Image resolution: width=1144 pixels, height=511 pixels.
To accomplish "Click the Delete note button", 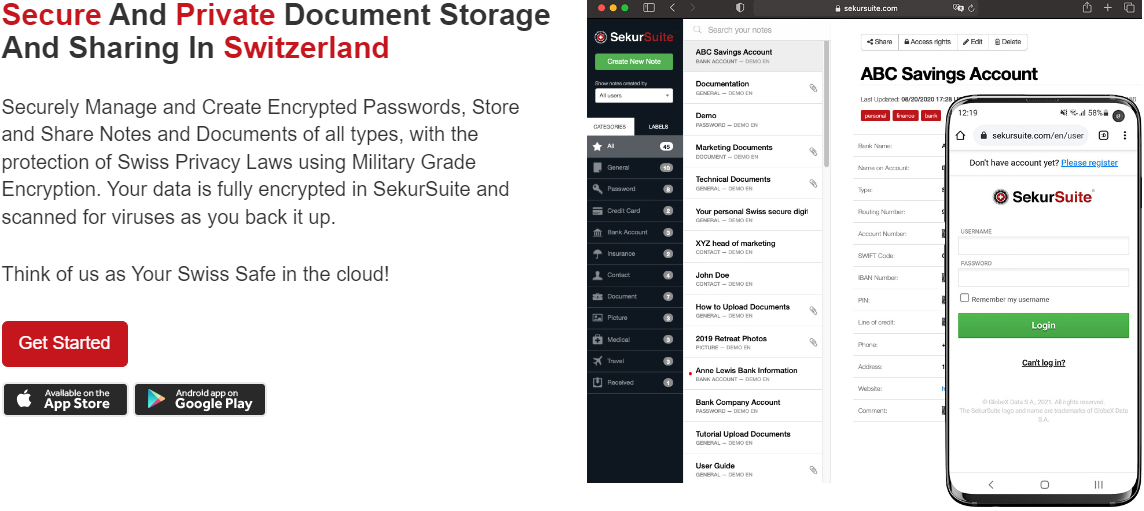I will coord(1008,42).
